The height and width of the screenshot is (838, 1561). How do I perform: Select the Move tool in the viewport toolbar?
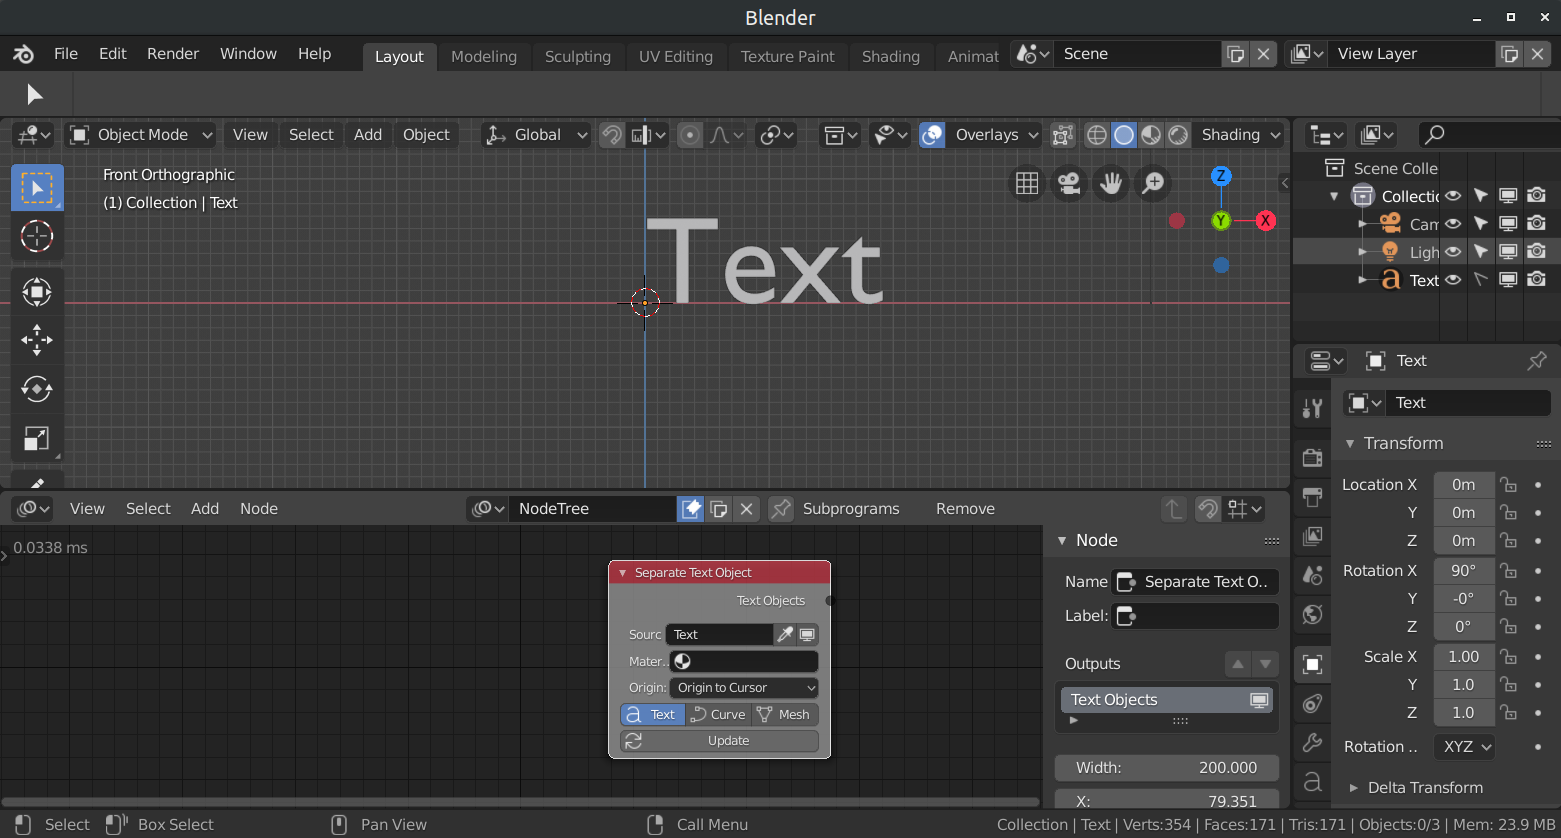[x=37, y=340]
